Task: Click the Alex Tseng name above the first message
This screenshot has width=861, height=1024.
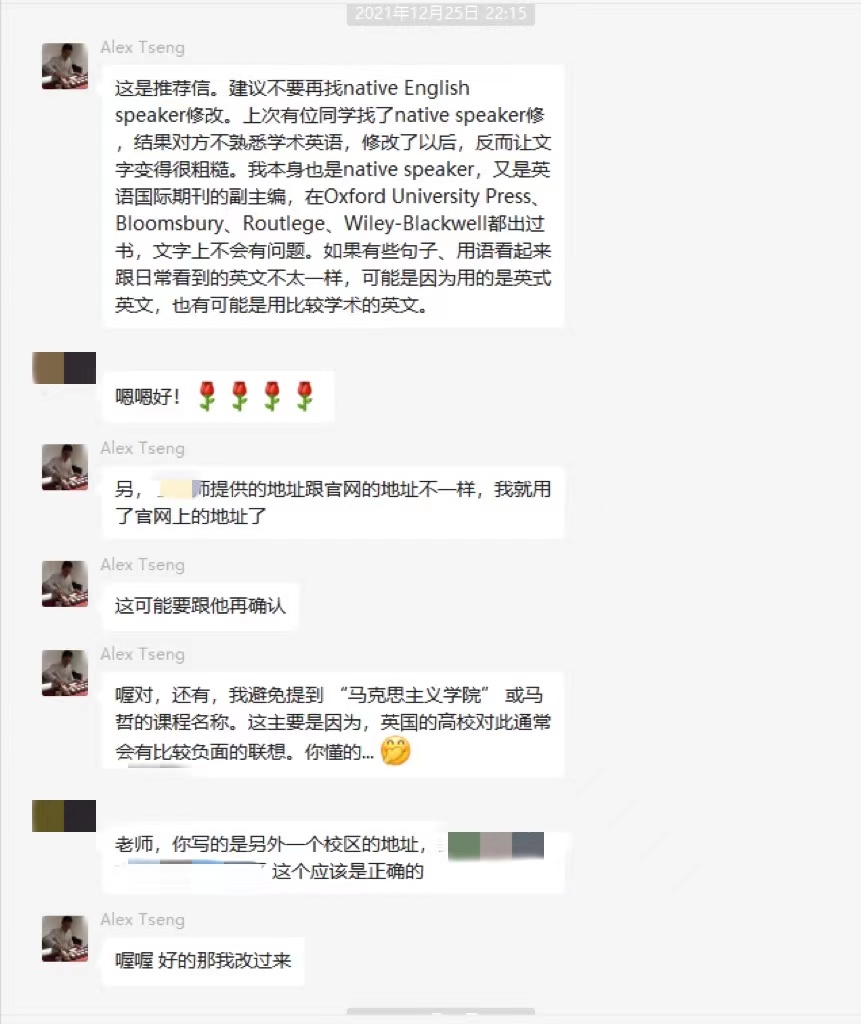Action: tap(142, 47)
